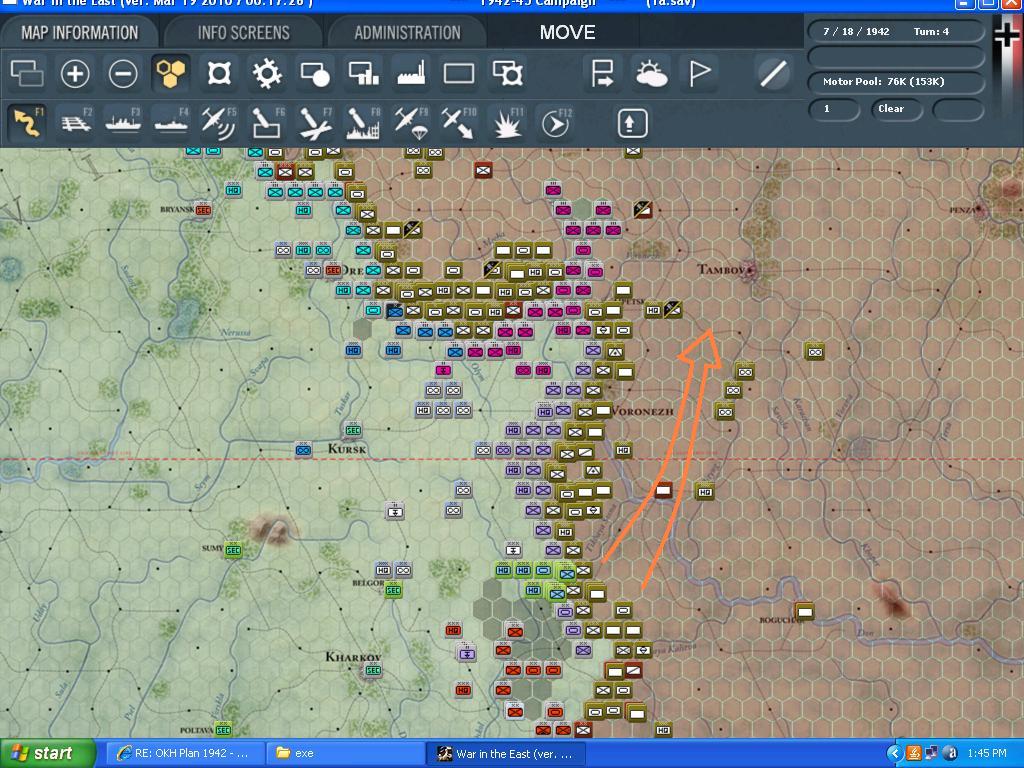
Task: Open the Map Information tab
Action: [x=80, y=33]
